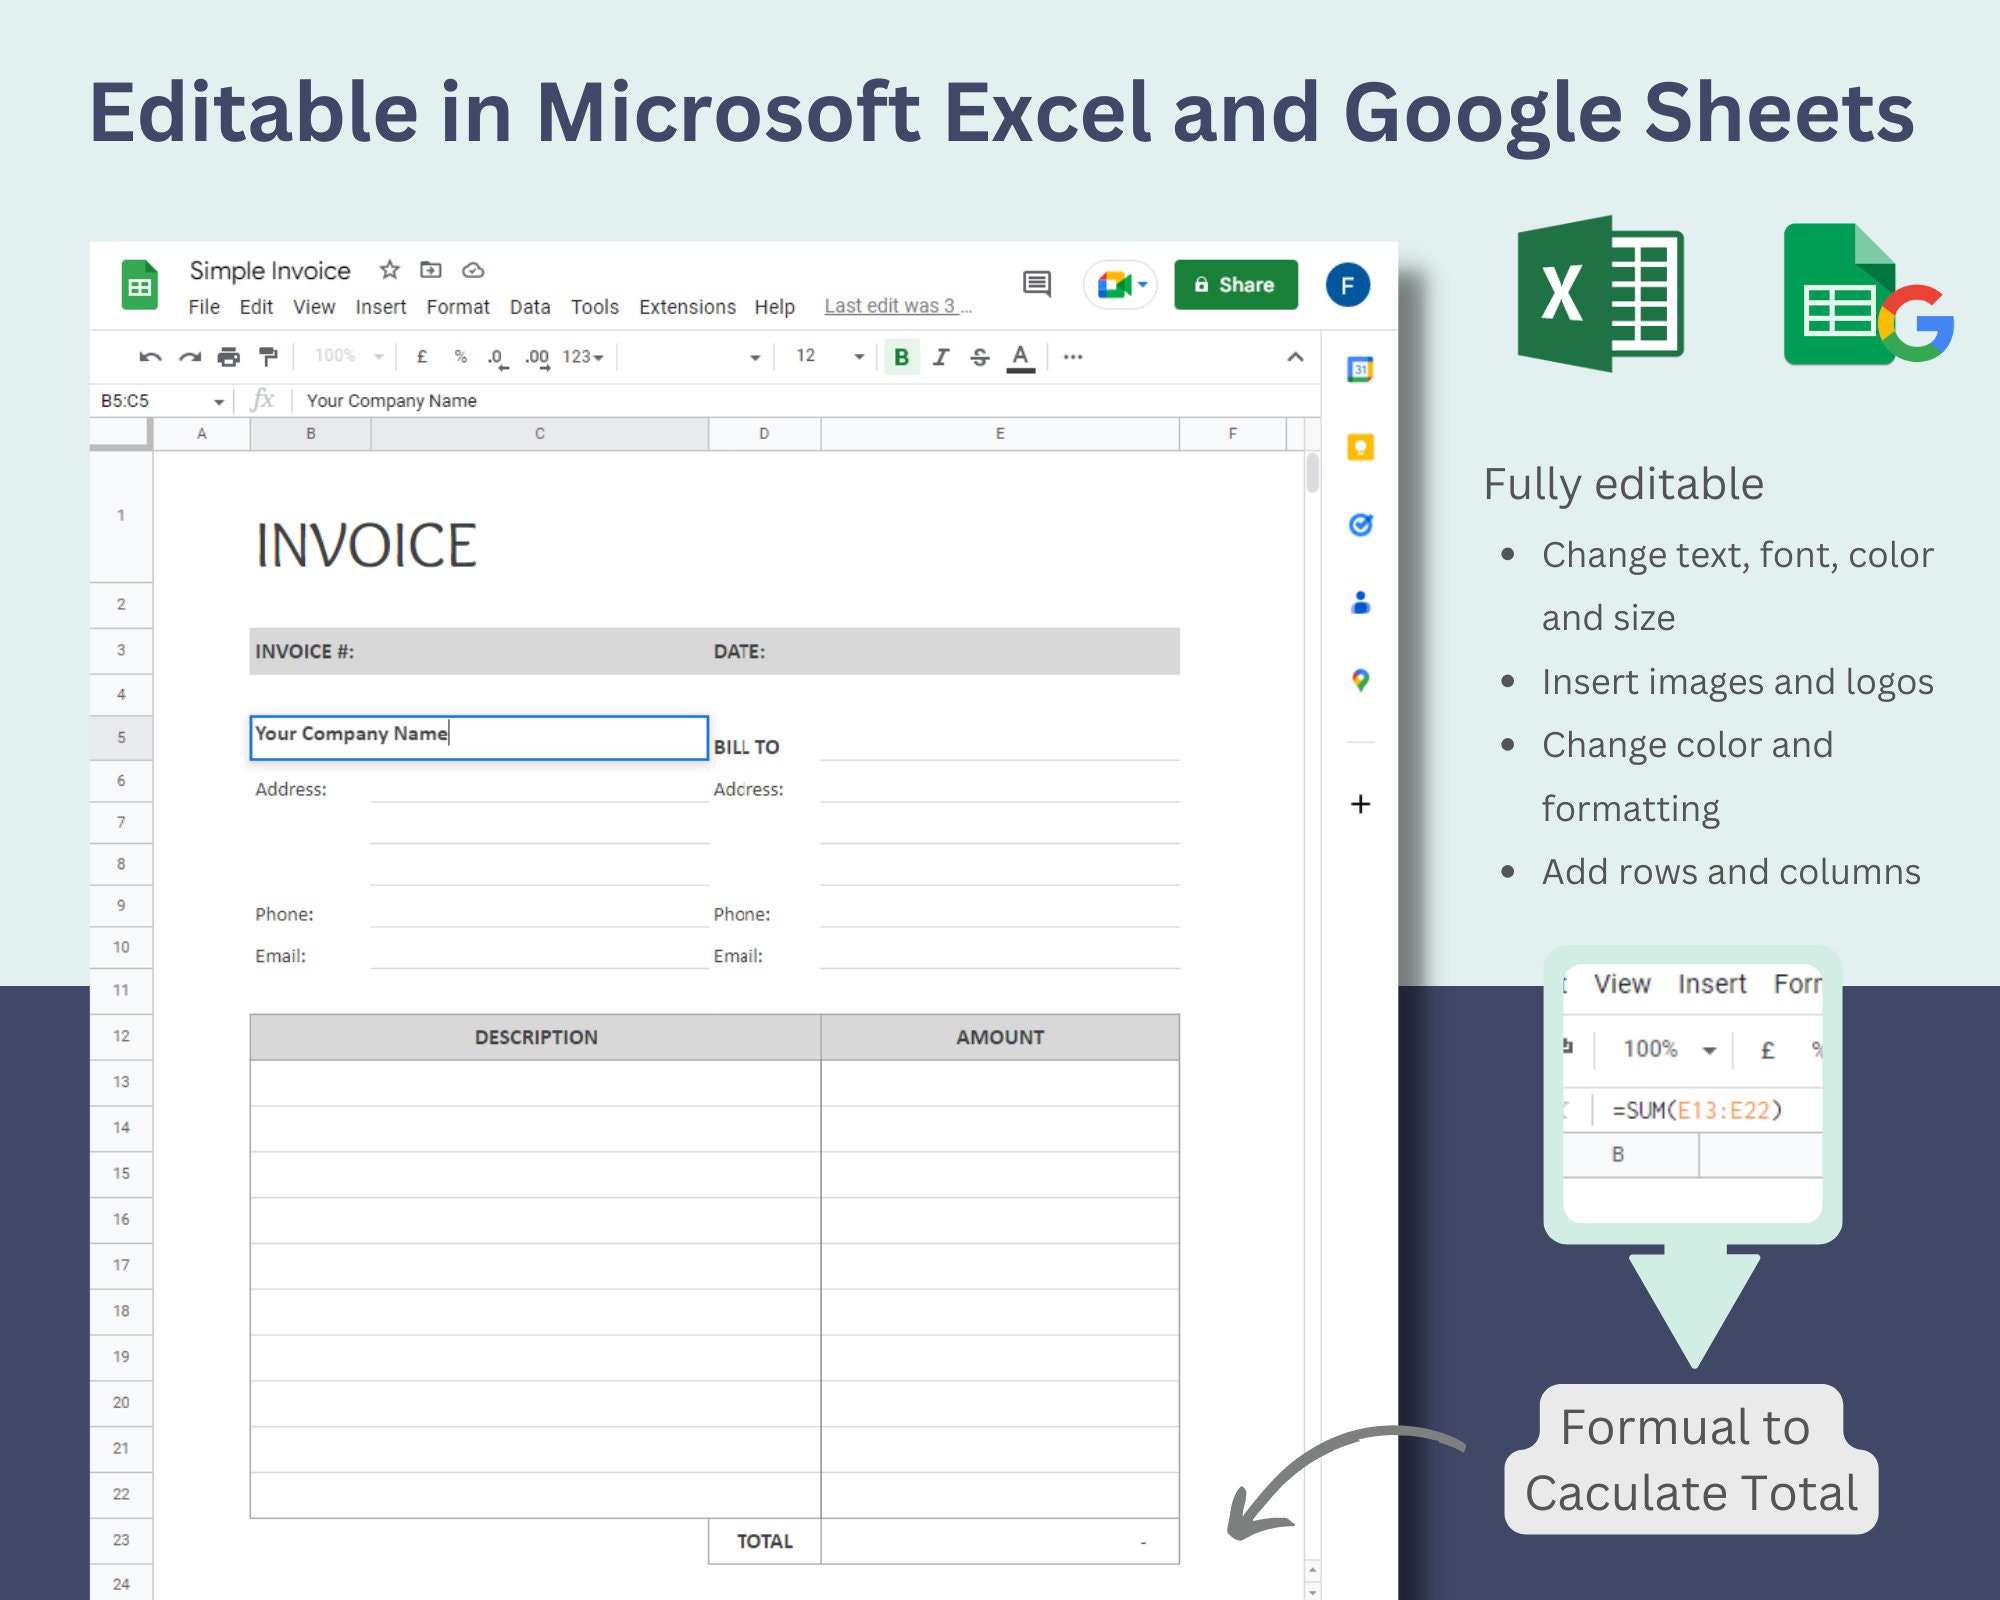The height and width of the screenshot is (1600, 2000).
Task: Click the Share button
Action: pos(1236,285)
